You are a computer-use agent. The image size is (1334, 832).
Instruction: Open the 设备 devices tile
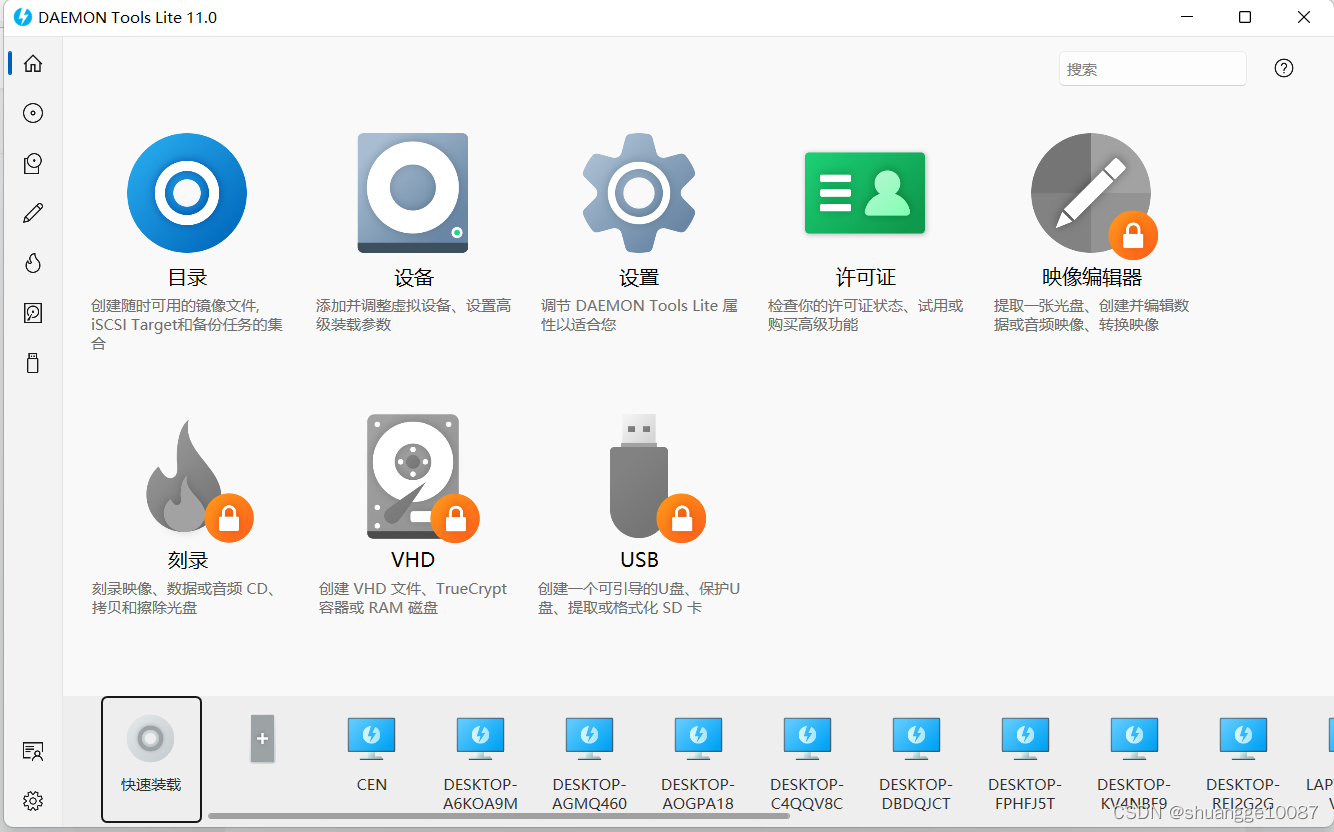point(413,193)
